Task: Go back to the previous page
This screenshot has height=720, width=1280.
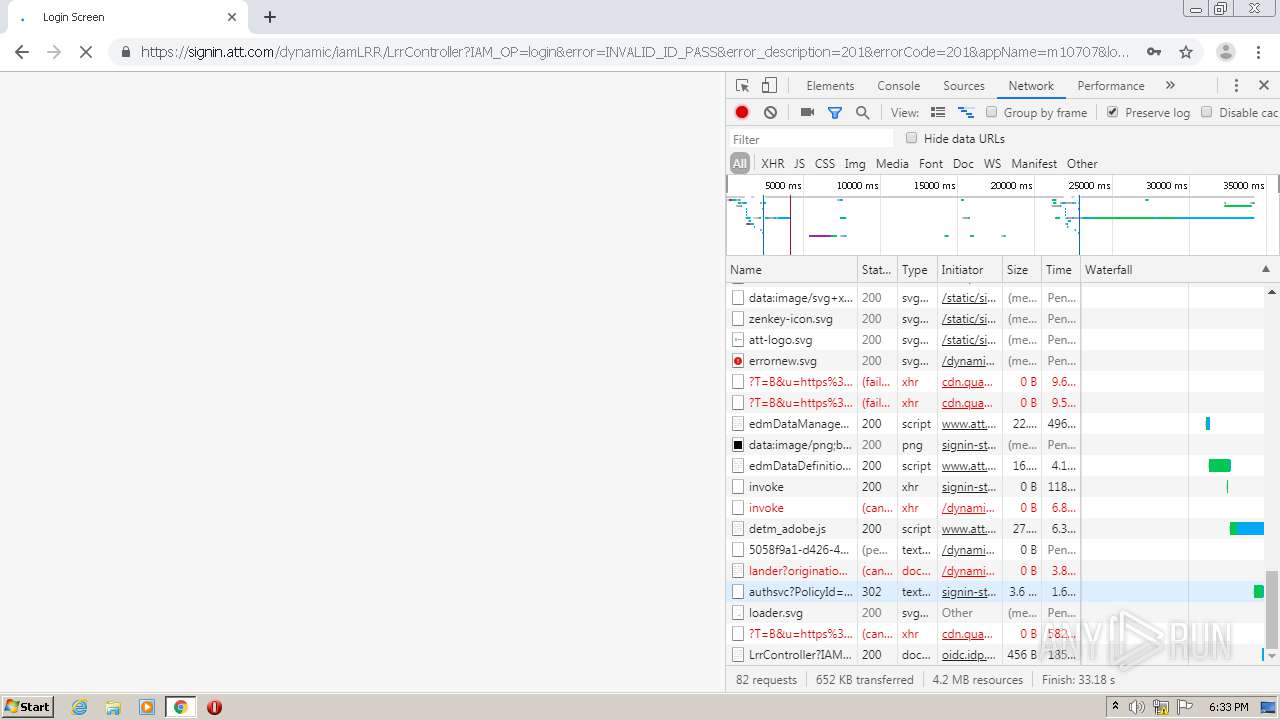Action: [x=22, y=52]
